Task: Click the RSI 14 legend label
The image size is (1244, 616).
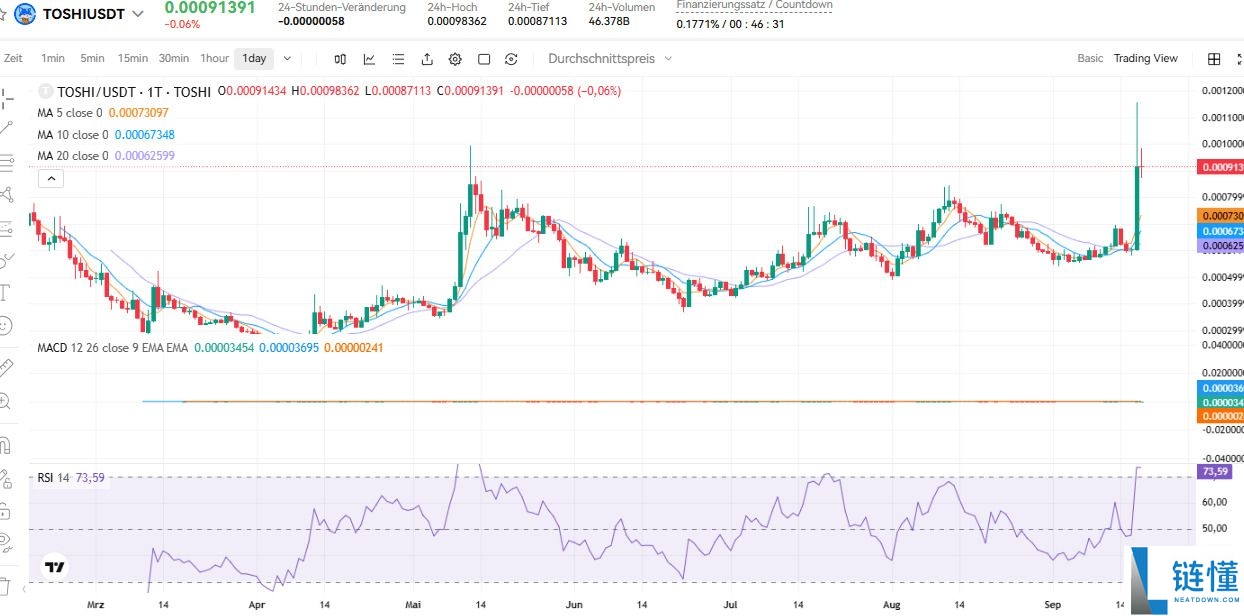Action: click(70, 477)
